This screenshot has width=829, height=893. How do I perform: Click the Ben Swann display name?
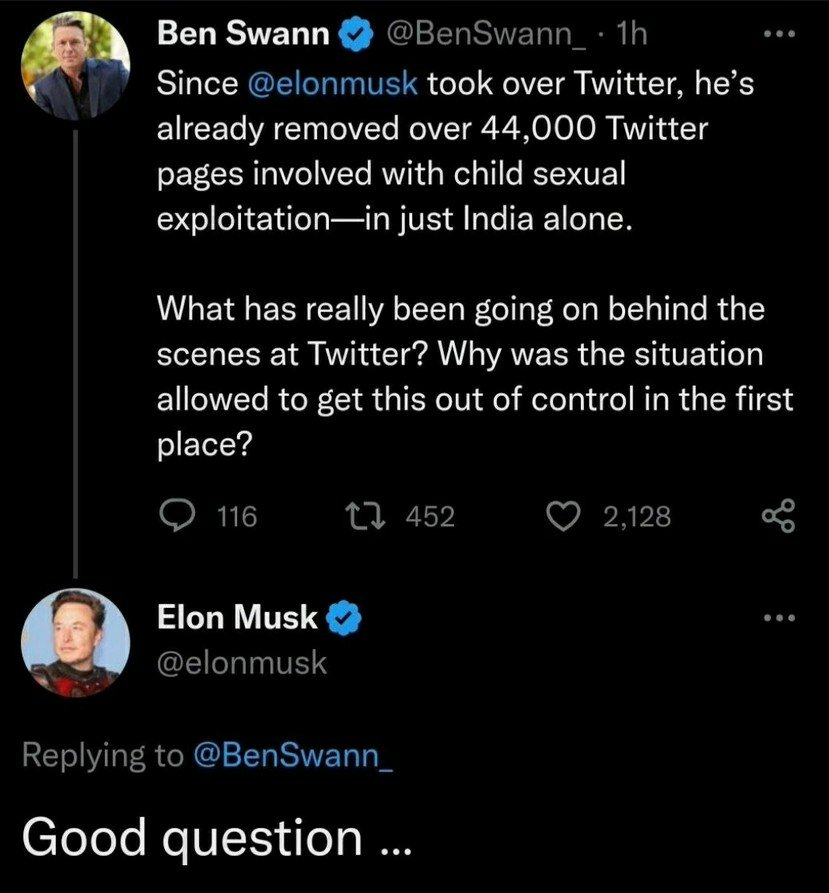tap(243, 35)
